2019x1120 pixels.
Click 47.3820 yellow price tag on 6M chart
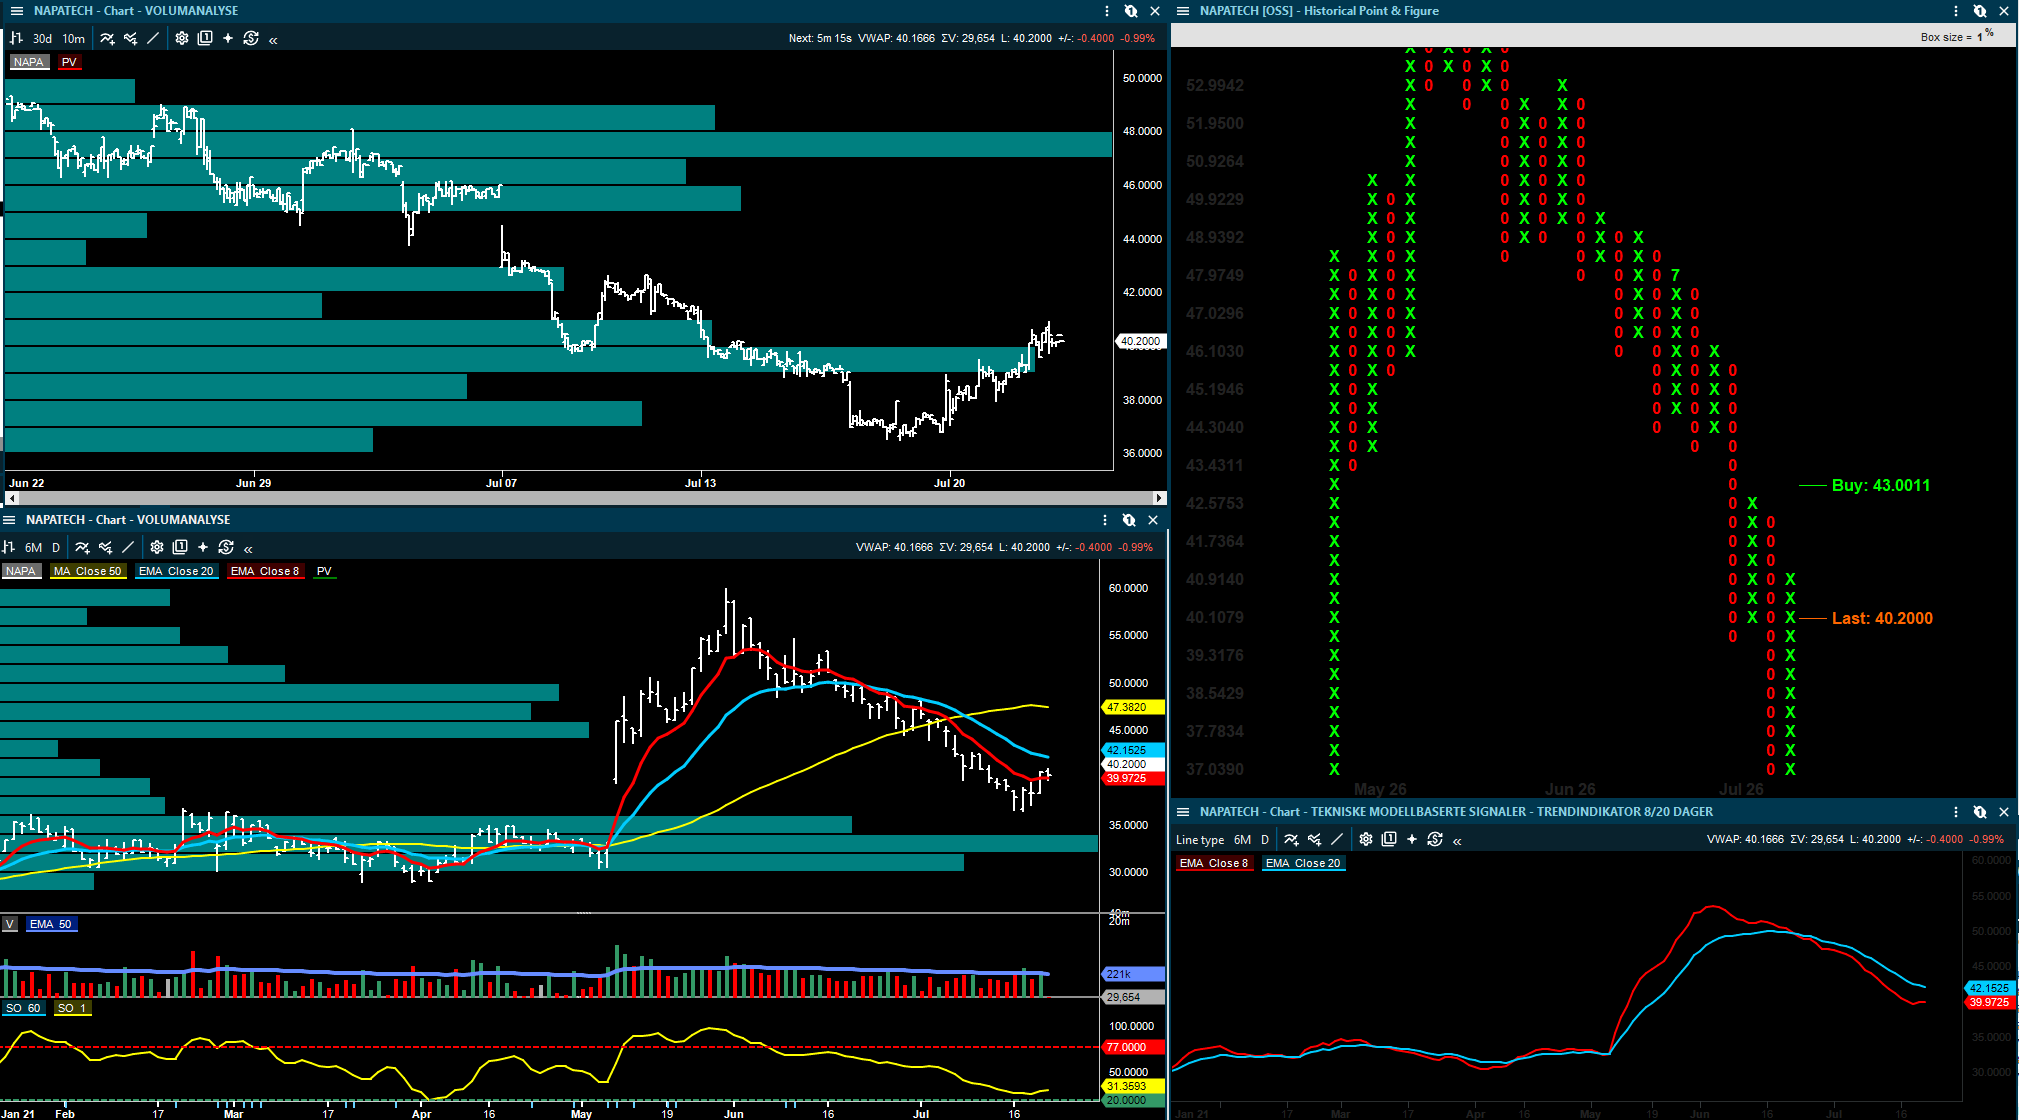pyautogui.click(x=1133, y=707)
